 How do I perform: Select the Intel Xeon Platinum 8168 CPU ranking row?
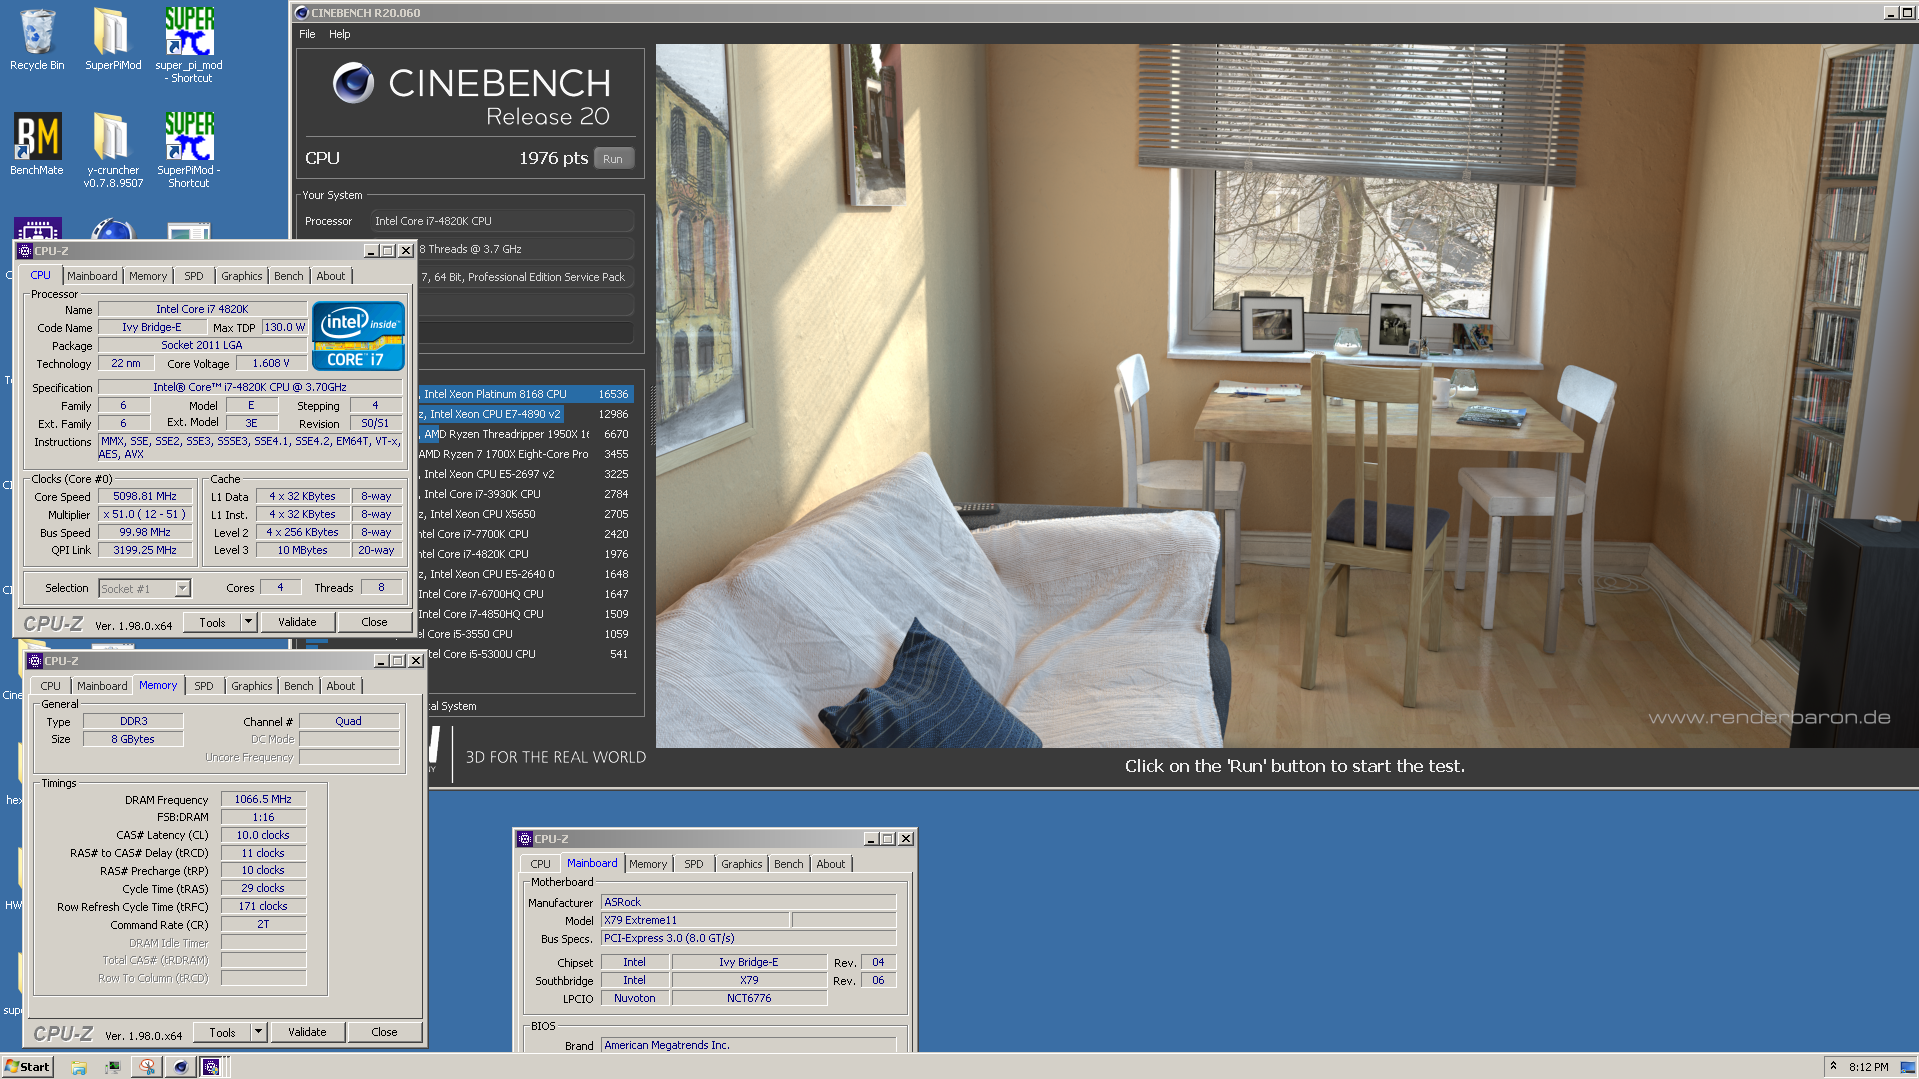[x=524, y=394]
